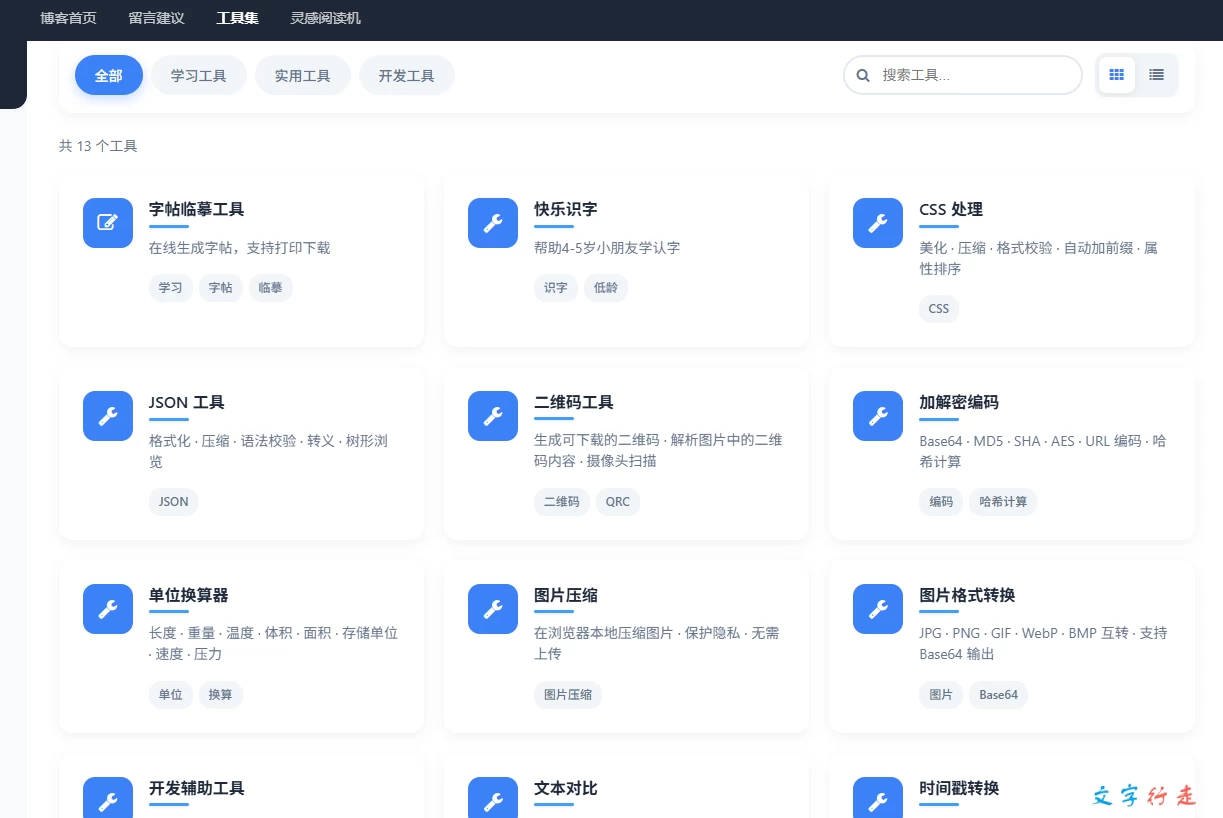Click the 共 13 个工具 count text
Screen dimensions: 1223x818
click(x=98, y=146)
